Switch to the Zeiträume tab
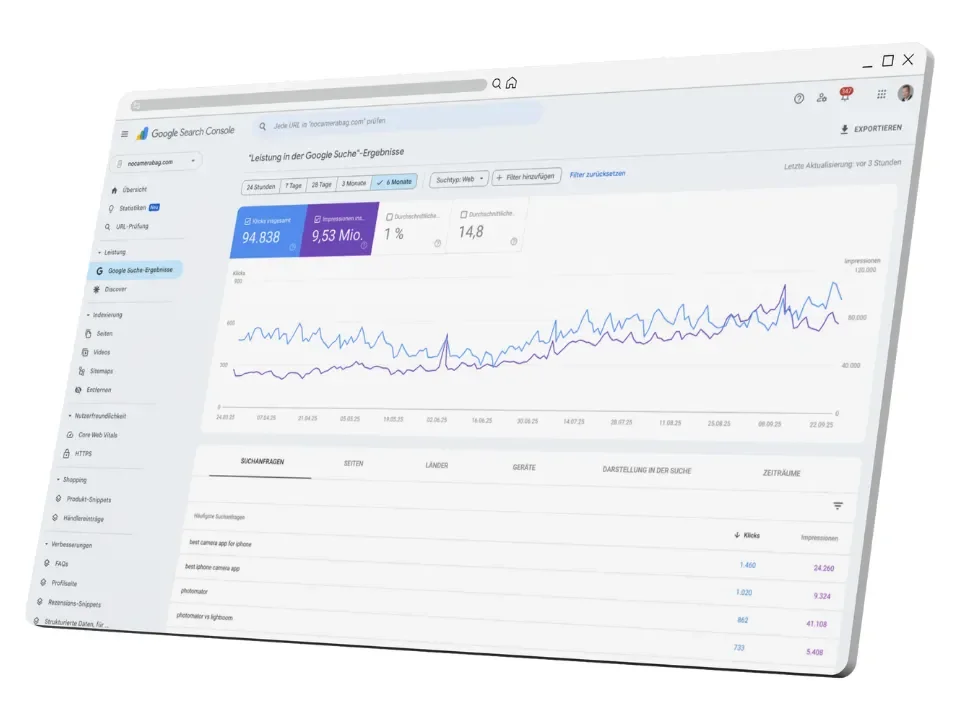The width and height of the screenshot is (960, 720). coord(781,473)
